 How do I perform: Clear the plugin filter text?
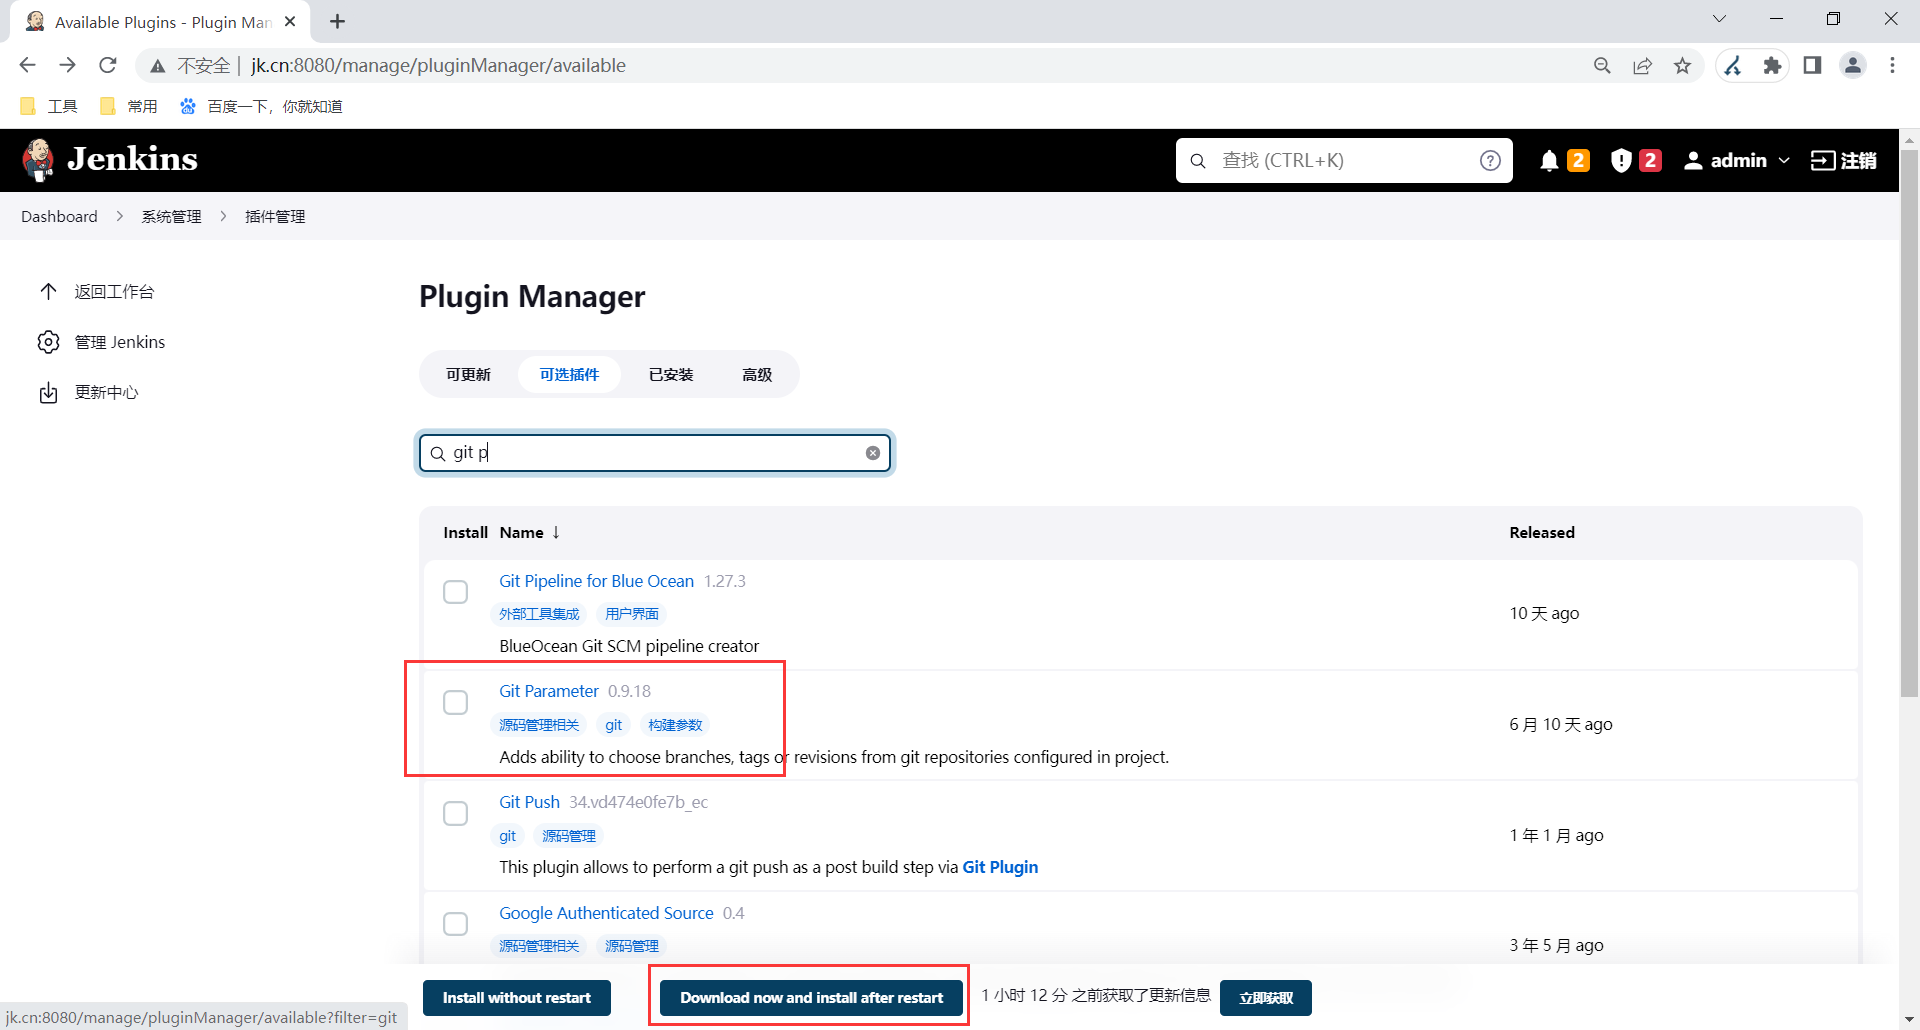click(873, 453)
